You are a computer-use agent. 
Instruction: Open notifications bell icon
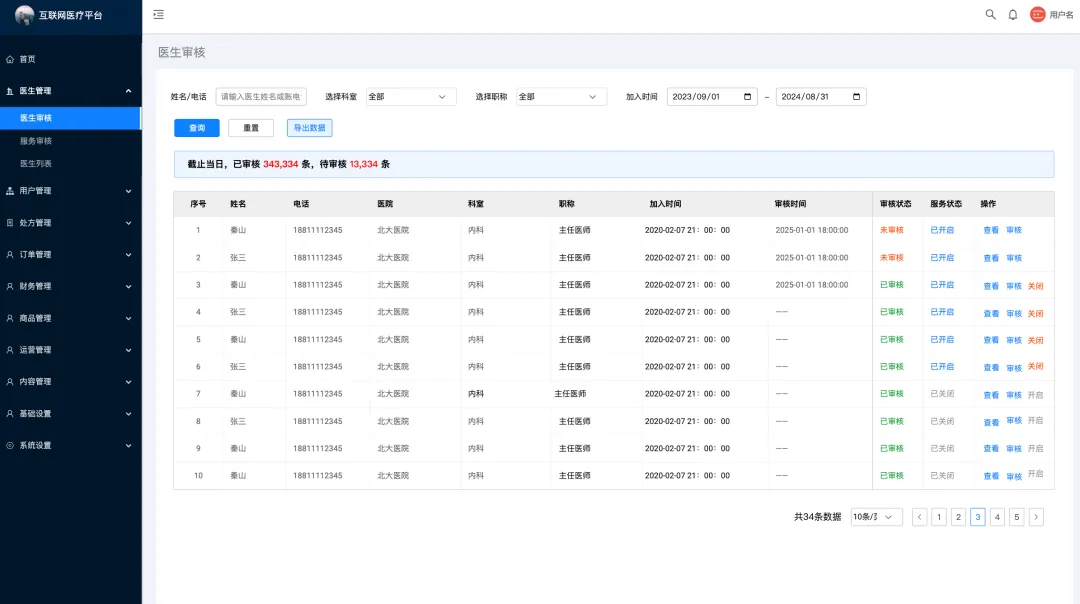pyautogui.click(x=1012, y=15)
